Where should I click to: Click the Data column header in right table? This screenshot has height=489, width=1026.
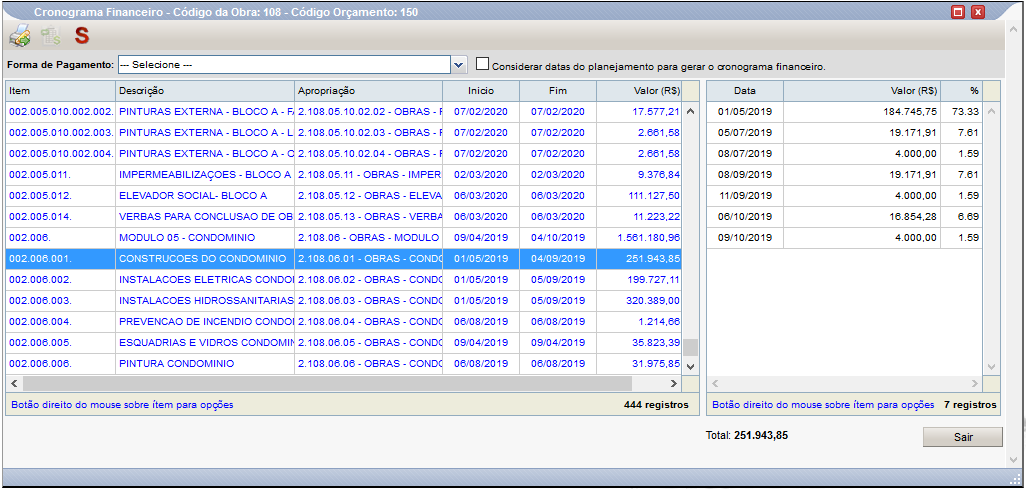[745, 91]
